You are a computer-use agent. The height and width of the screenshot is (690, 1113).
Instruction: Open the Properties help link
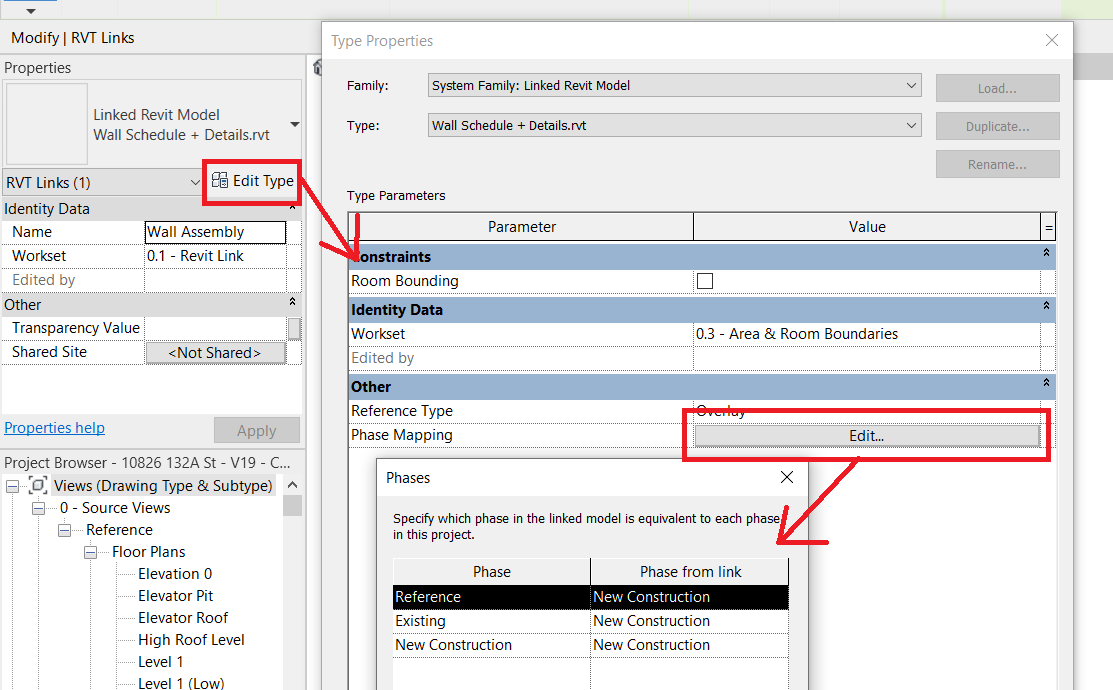54,427
